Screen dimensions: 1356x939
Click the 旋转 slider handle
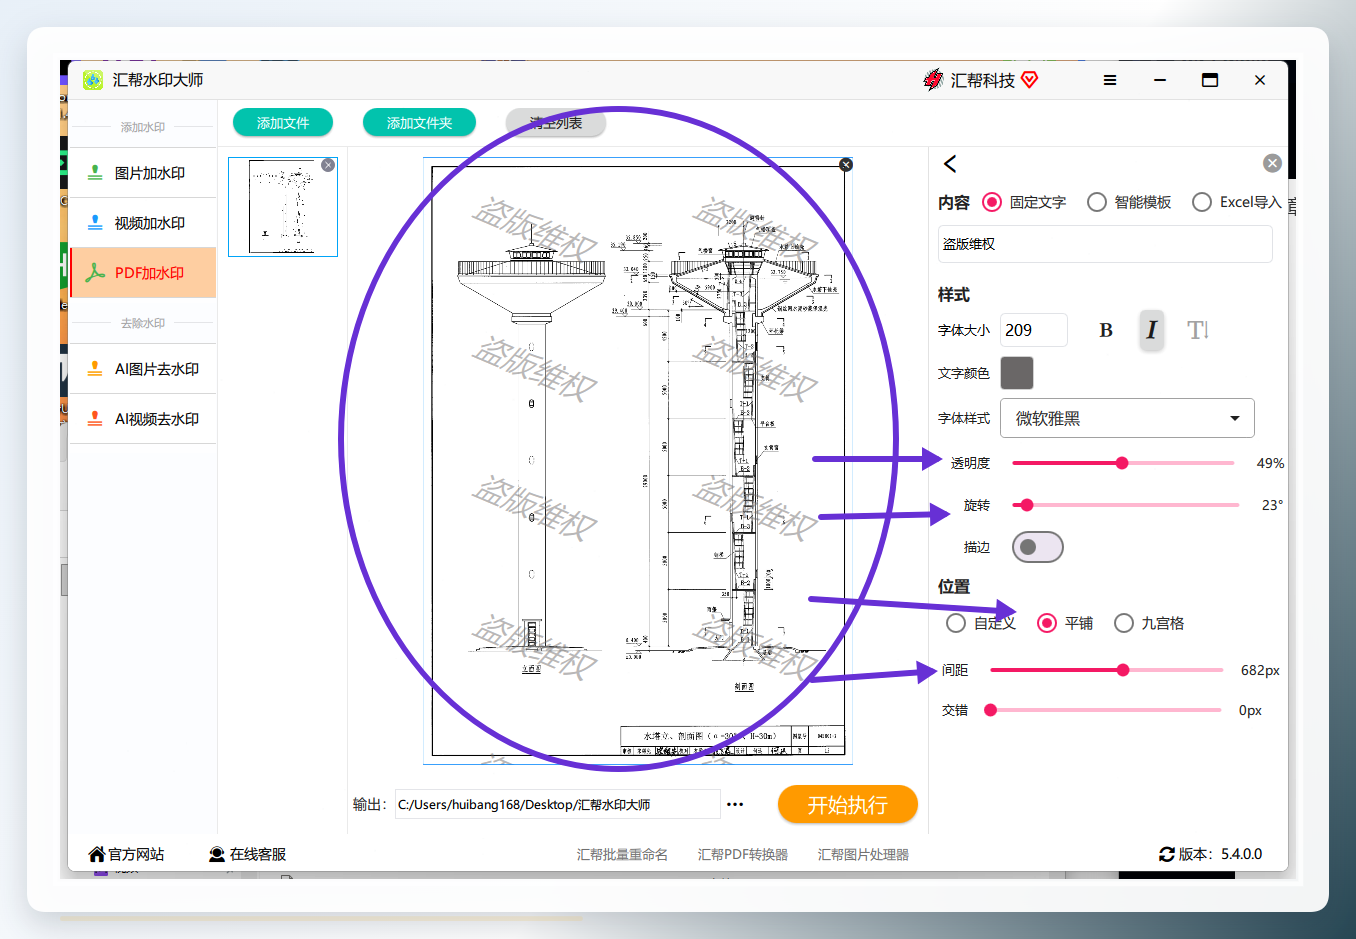(1027, 505)
